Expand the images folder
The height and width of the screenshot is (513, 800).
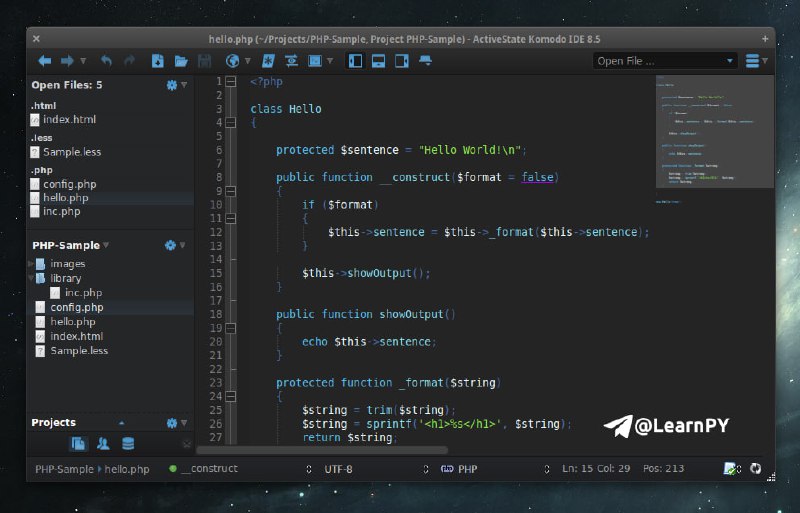(31, 264)
